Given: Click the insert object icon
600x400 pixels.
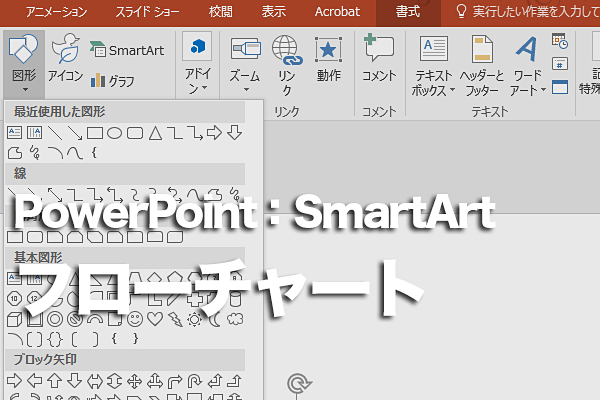Looking at the screenshot, I should pyautogui.click(x=560, y=87).
